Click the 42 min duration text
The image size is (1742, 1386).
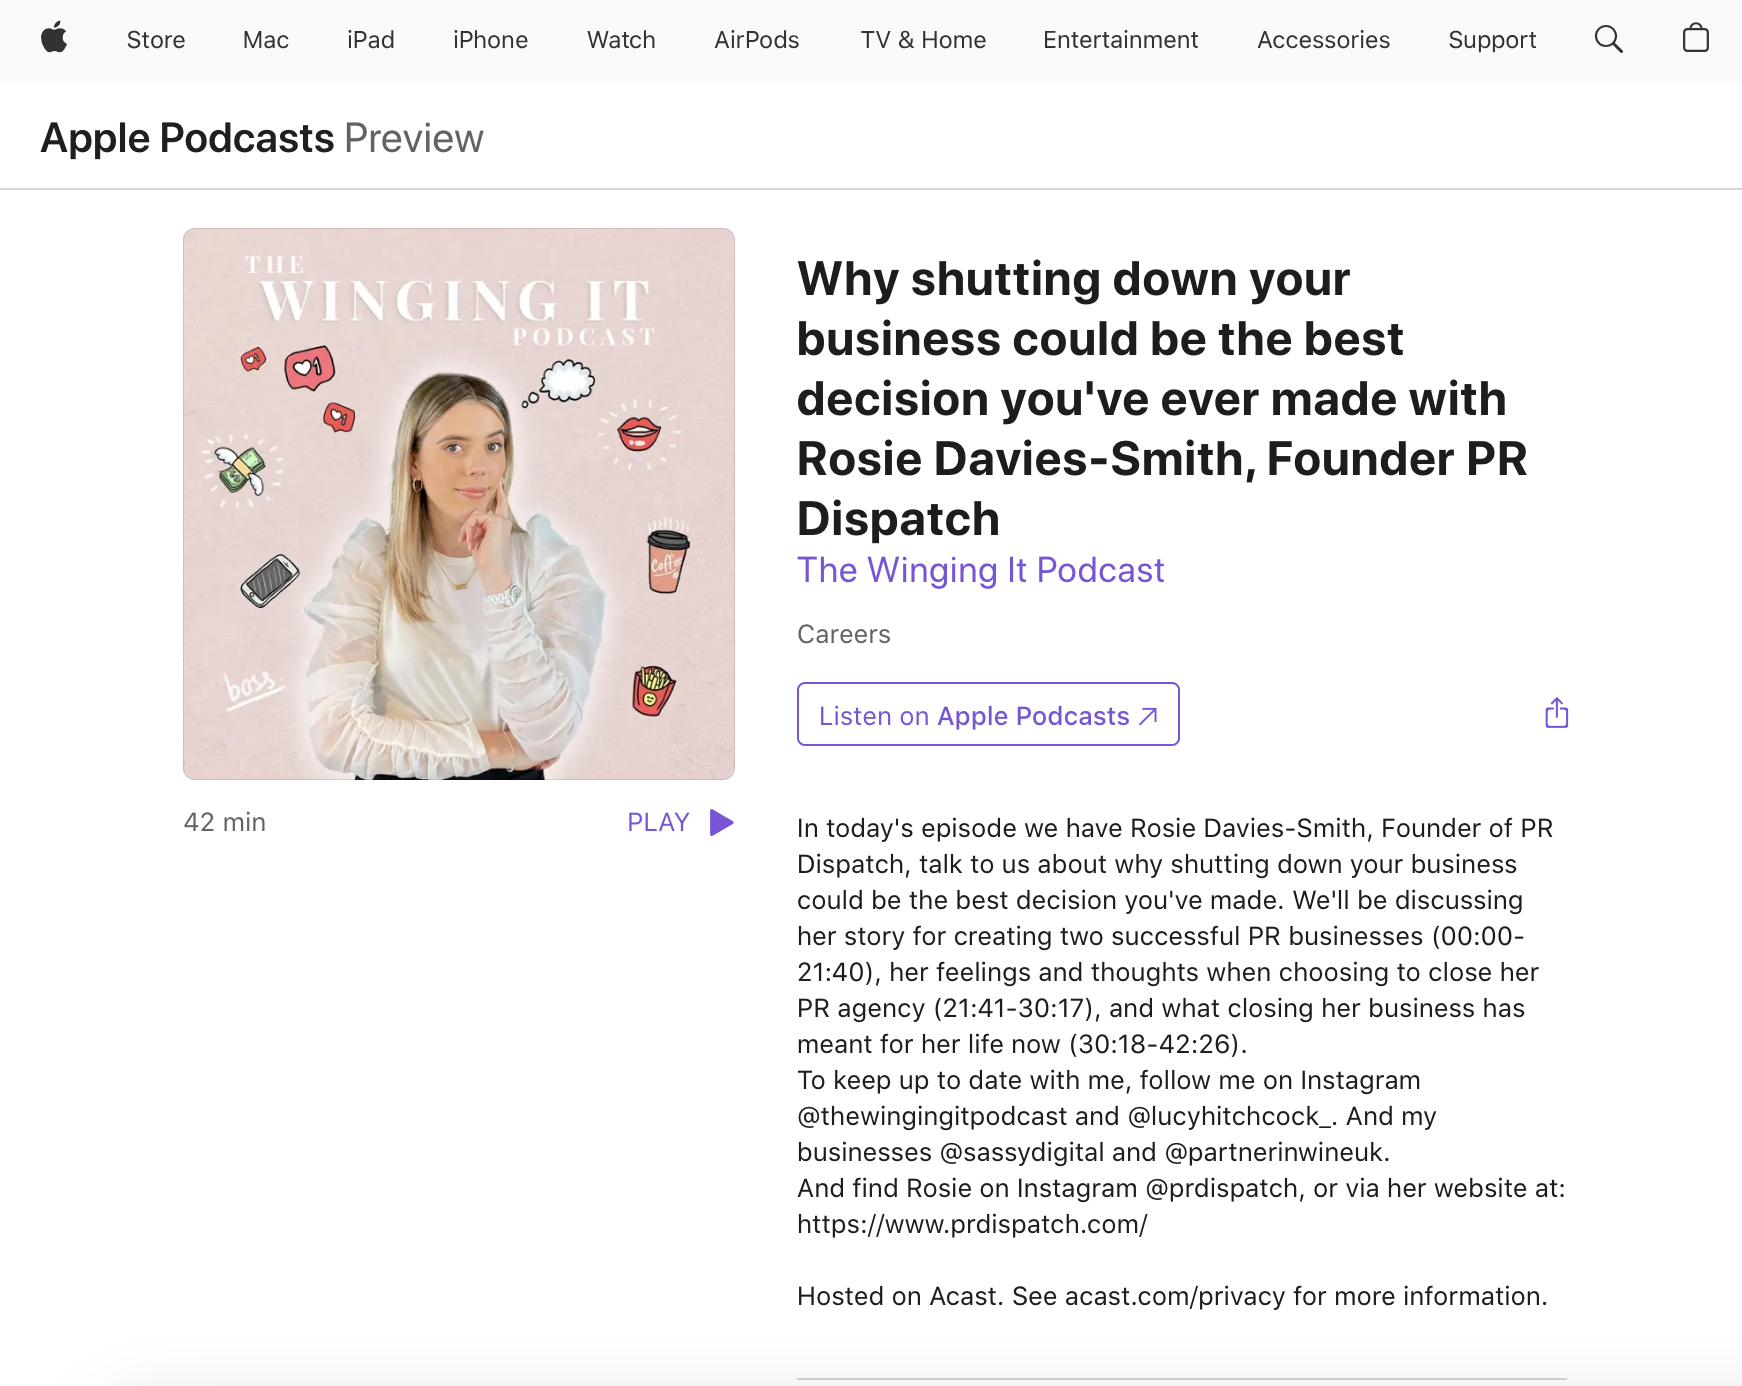[225, 822]
